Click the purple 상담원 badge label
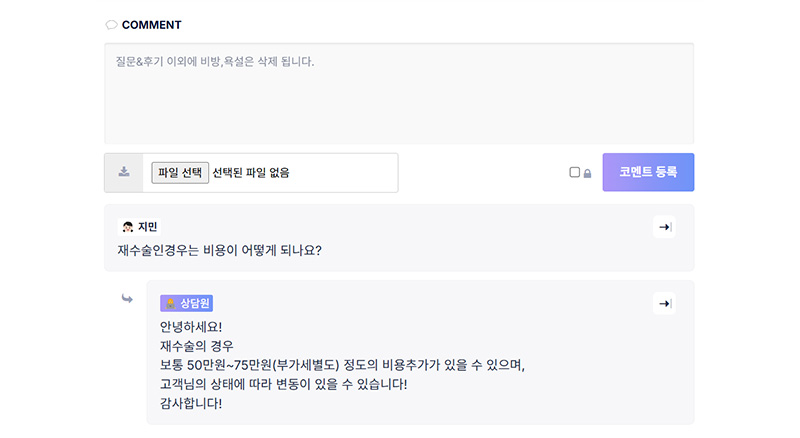Viewport: 800px width, 438px height. [187, 303]
